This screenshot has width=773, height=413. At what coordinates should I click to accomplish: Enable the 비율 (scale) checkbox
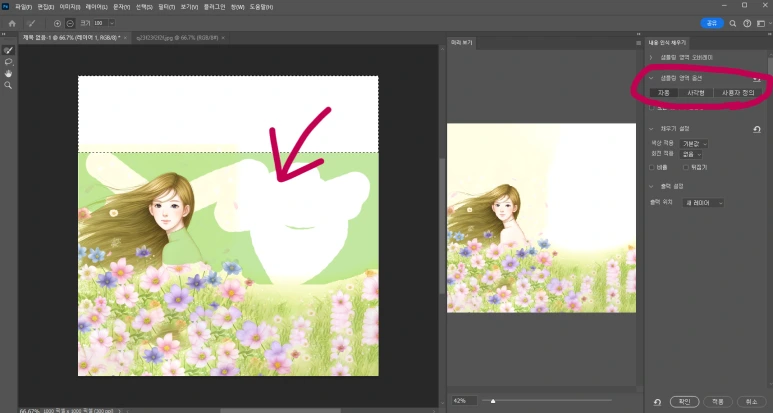point(653,167)
